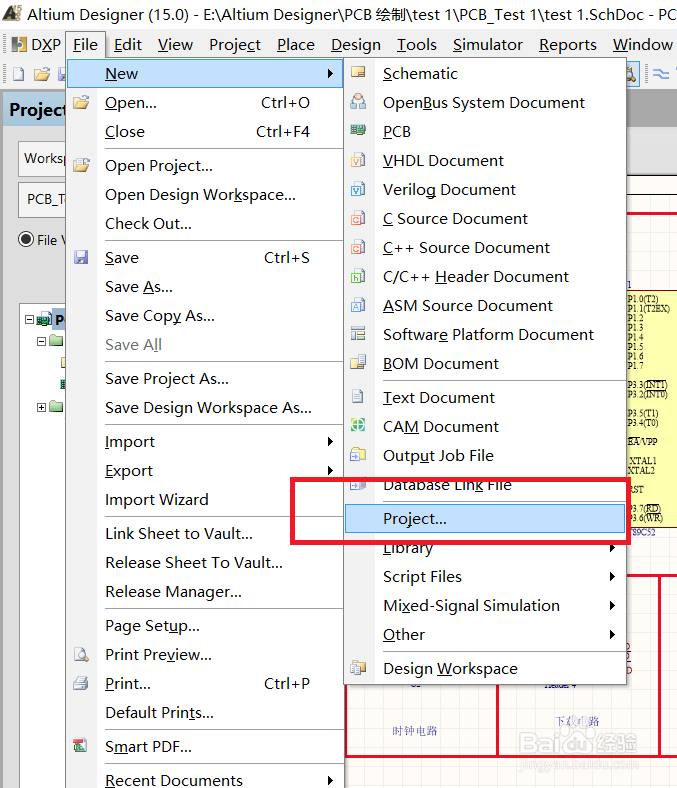
Task: Click the Text Document icon
Action: click(x=358, y=397)
